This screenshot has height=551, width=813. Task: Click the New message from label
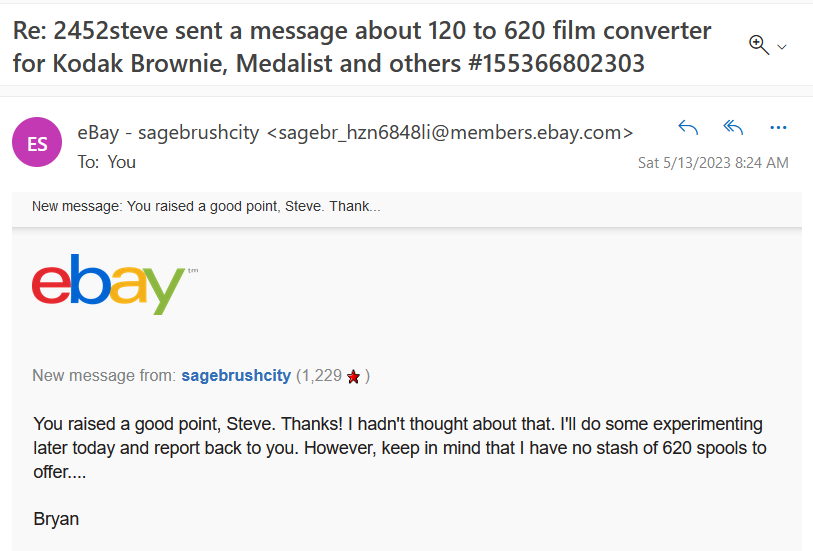[104, 375]
